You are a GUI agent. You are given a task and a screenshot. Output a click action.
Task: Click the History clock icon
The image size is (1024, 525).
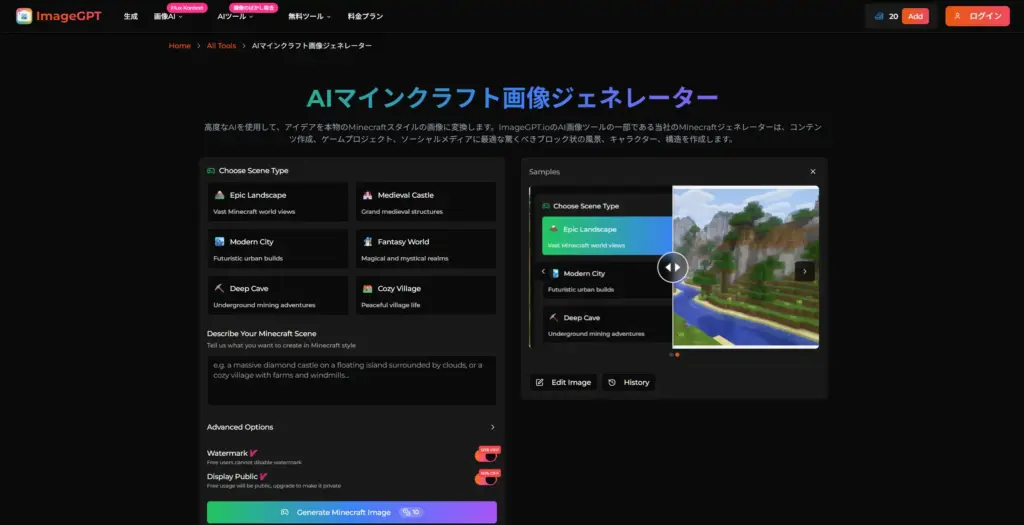click(x=612, y=383)
